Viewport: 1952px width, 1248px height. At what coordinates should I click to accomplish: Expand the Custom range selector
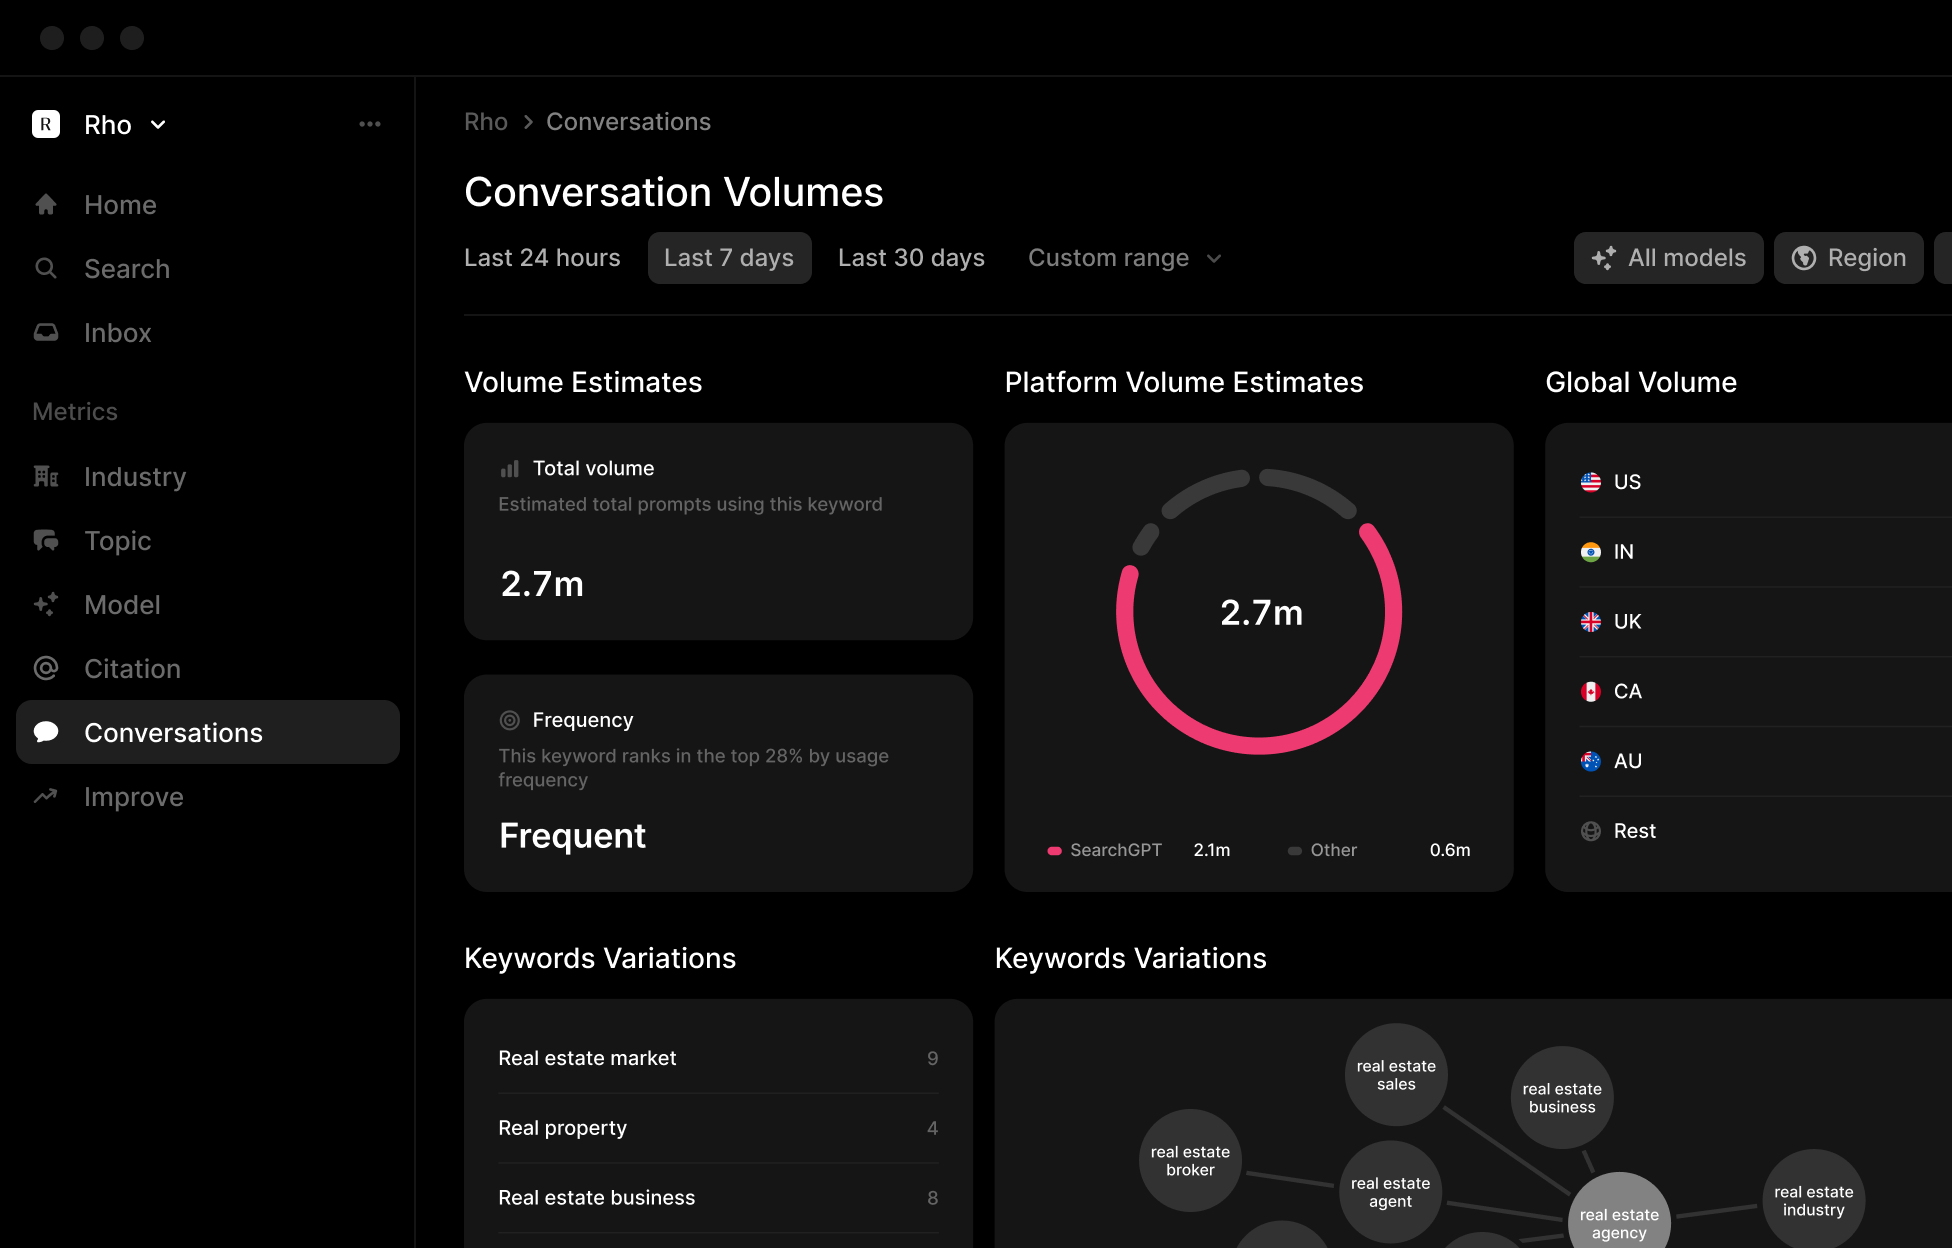[1123, 257]
